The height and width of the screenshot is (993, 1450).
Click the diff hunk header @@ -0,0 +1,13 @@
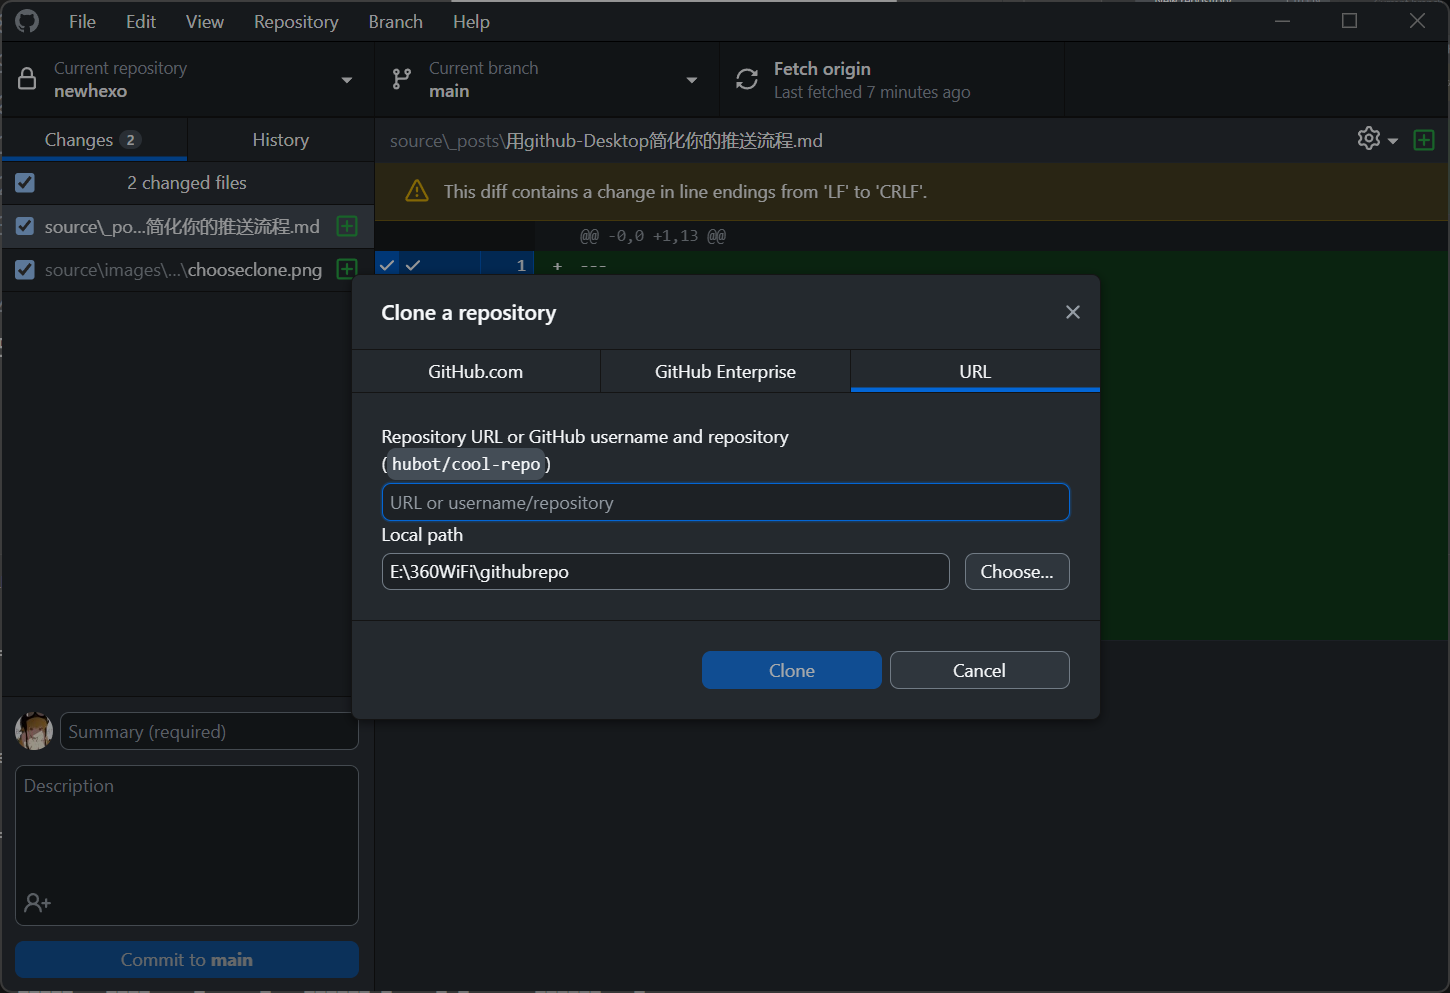653,236
